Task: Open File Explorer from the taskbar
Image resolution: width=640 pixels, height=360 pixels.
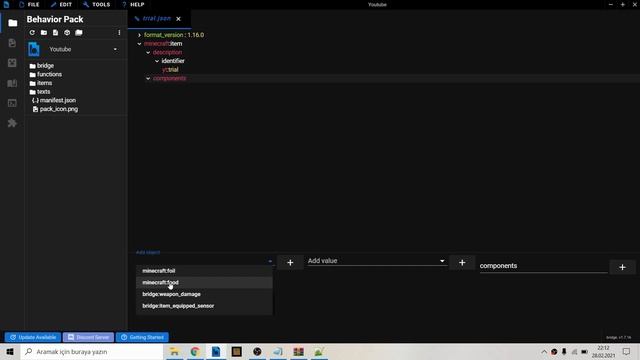Action: (175, 351)
